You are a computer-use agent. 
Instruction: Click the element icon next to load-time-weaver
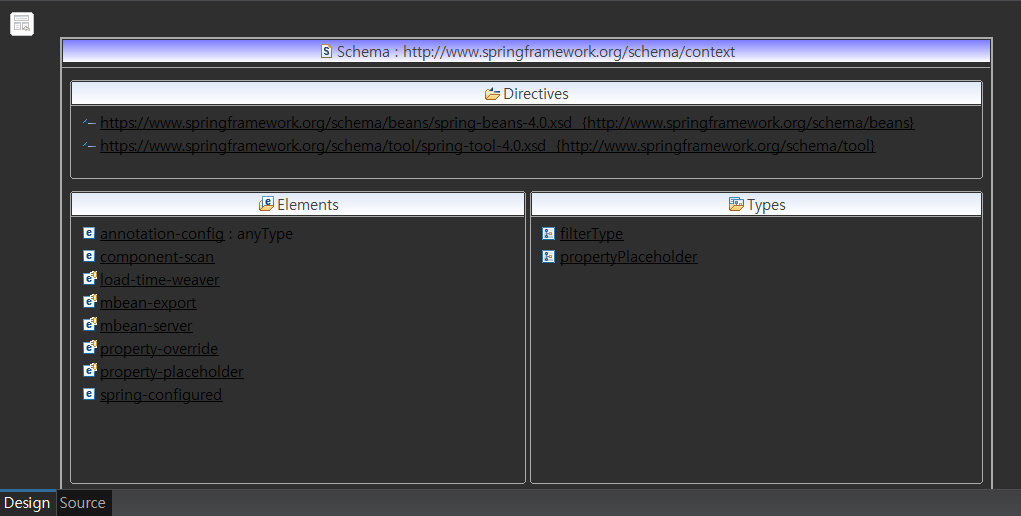tap(90, 279)
